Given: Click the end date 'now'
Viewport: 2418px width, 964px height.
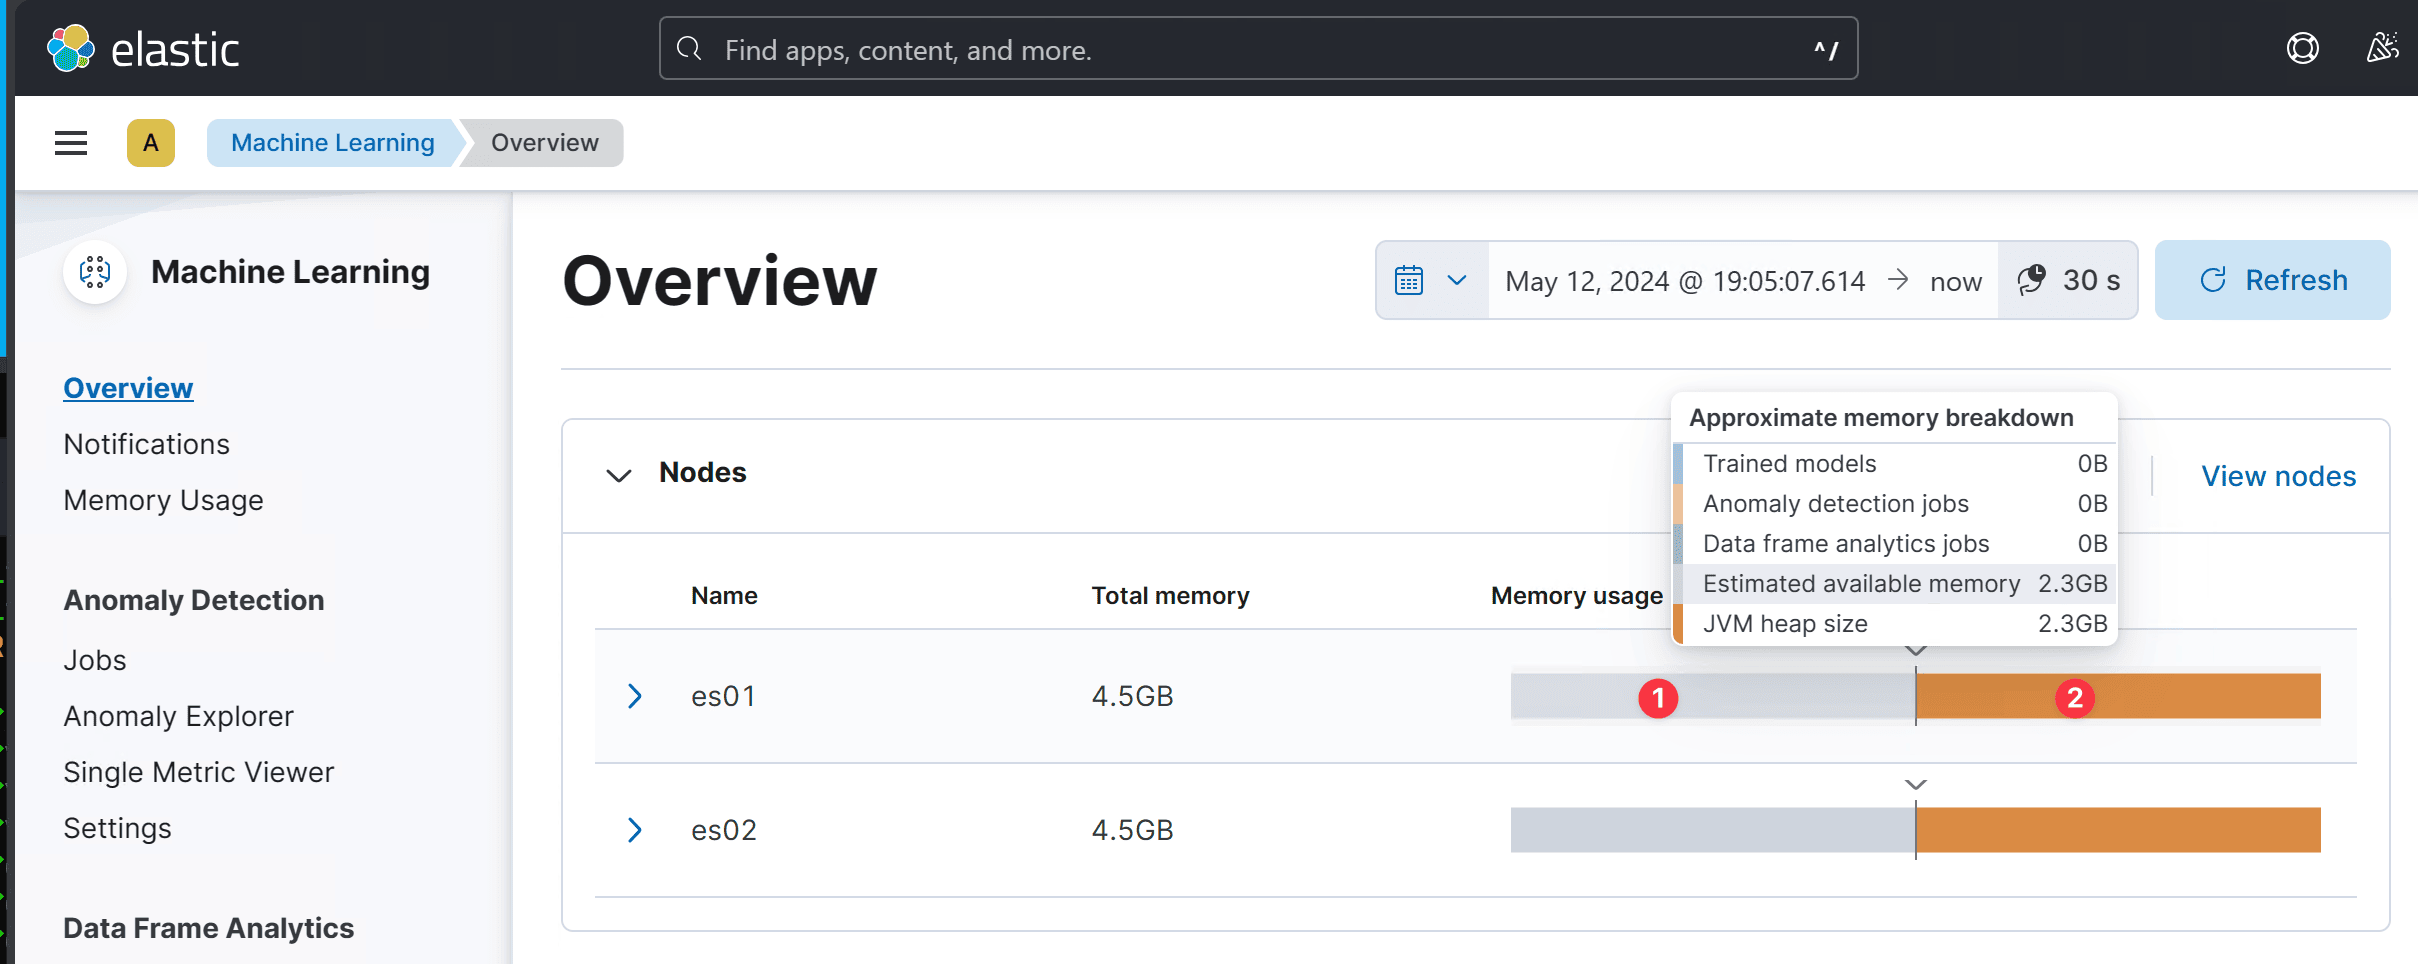Looking at the screenshot, I should (x=1956, y=282).
